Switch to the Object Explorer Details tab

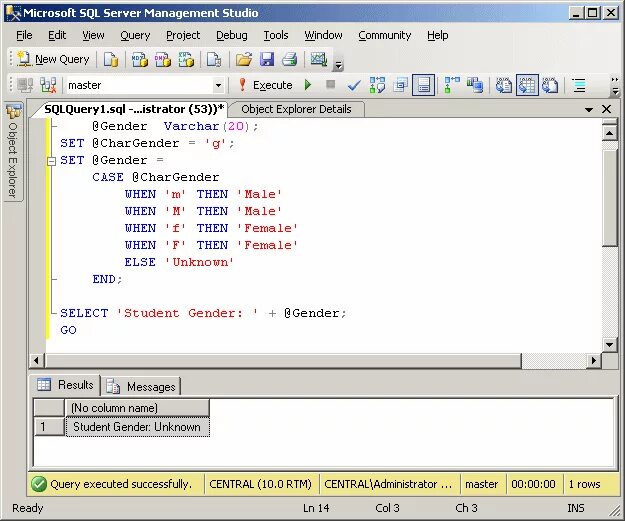click(x=296, y=109)
